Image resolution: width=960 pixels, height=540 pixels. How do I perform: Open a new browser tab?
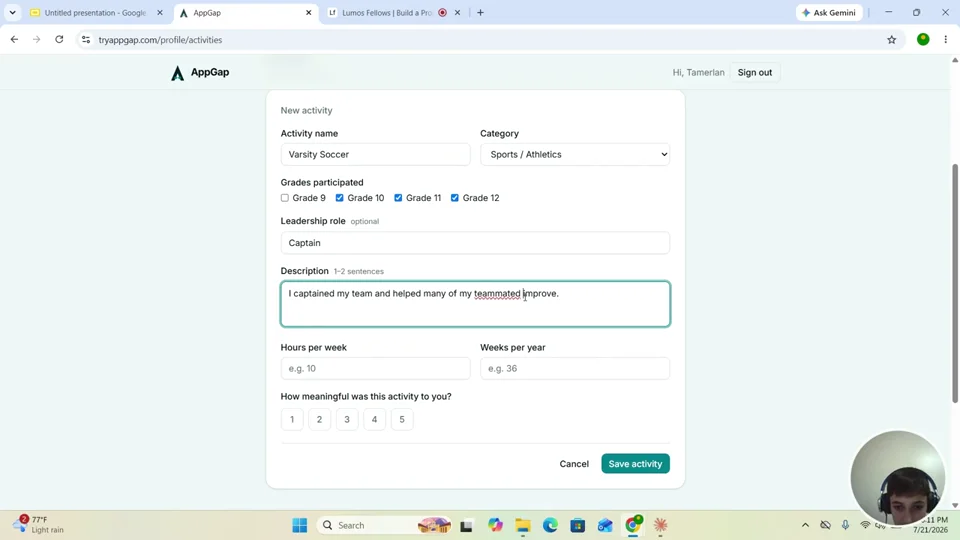pyautogui.click(x=480, y=12)
